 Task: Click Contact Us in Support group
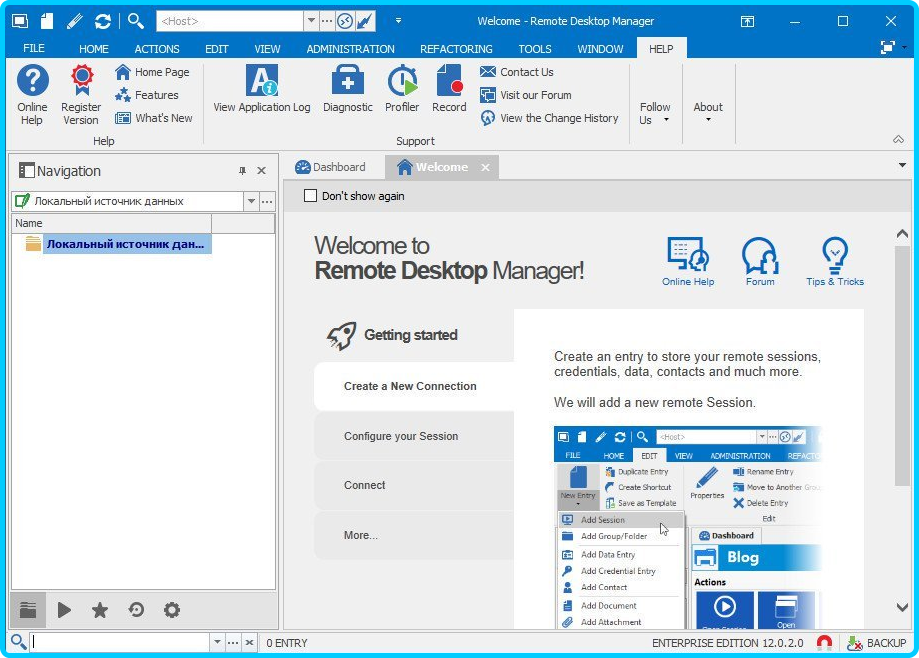516,72
